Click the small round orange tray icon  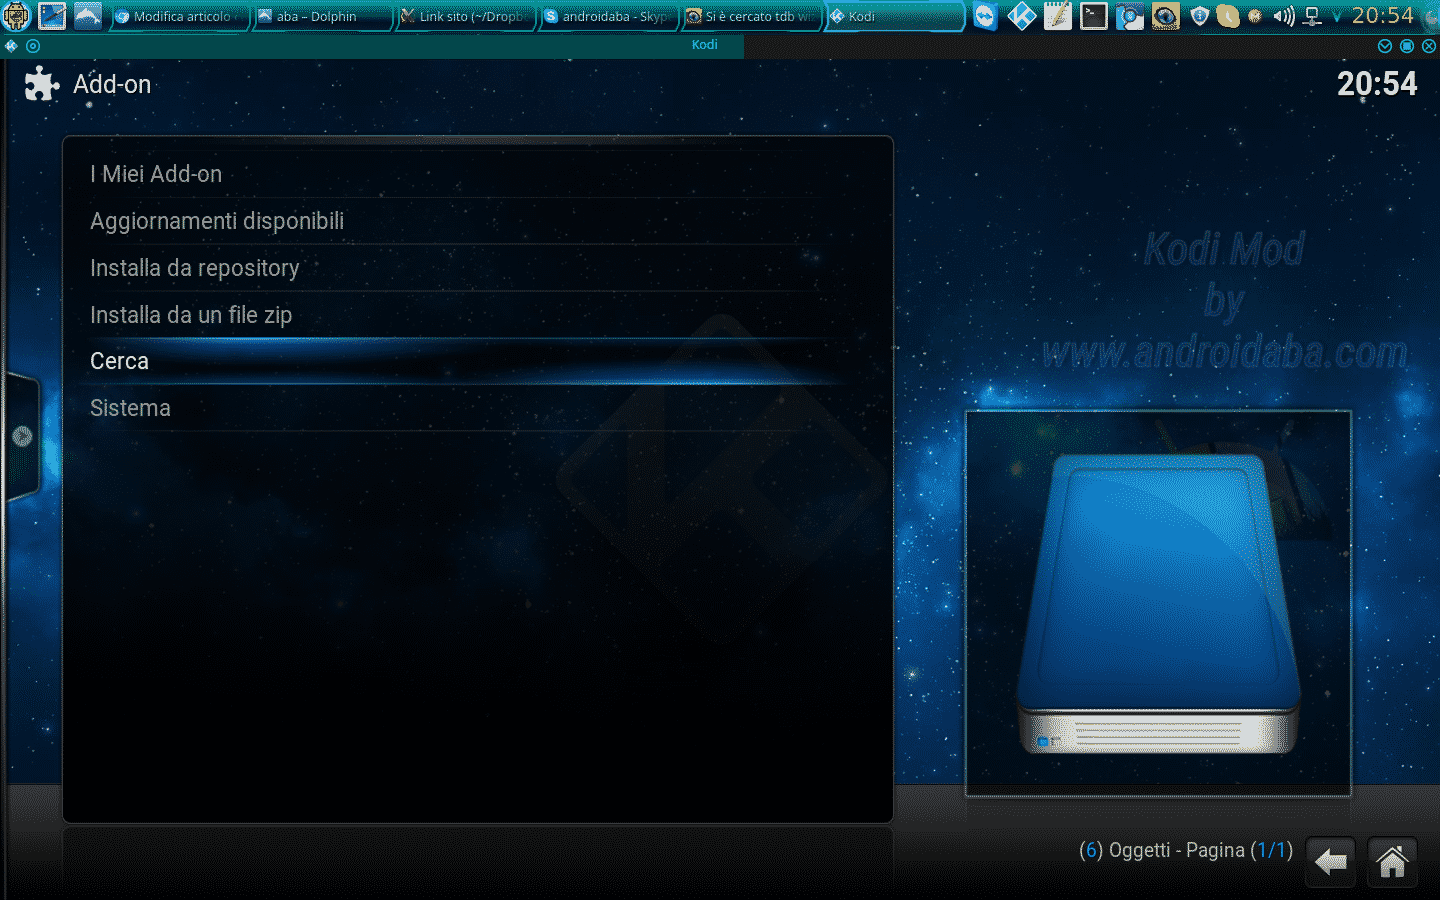tap(1255, 17)
